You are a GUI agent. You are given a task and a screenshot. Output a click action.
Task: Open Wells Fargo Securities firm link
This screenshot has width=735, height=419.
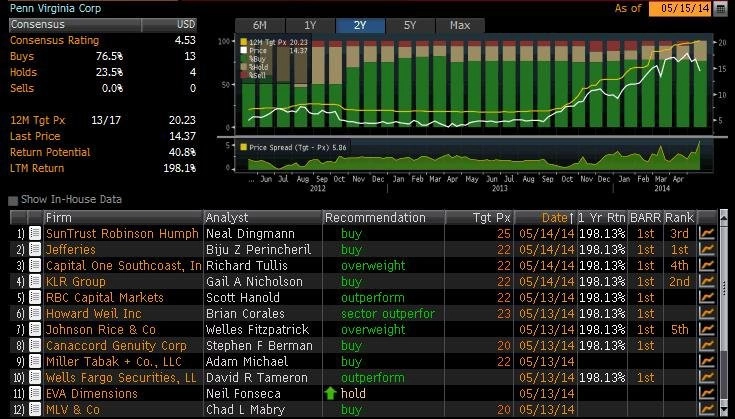[x=120, y=377]
